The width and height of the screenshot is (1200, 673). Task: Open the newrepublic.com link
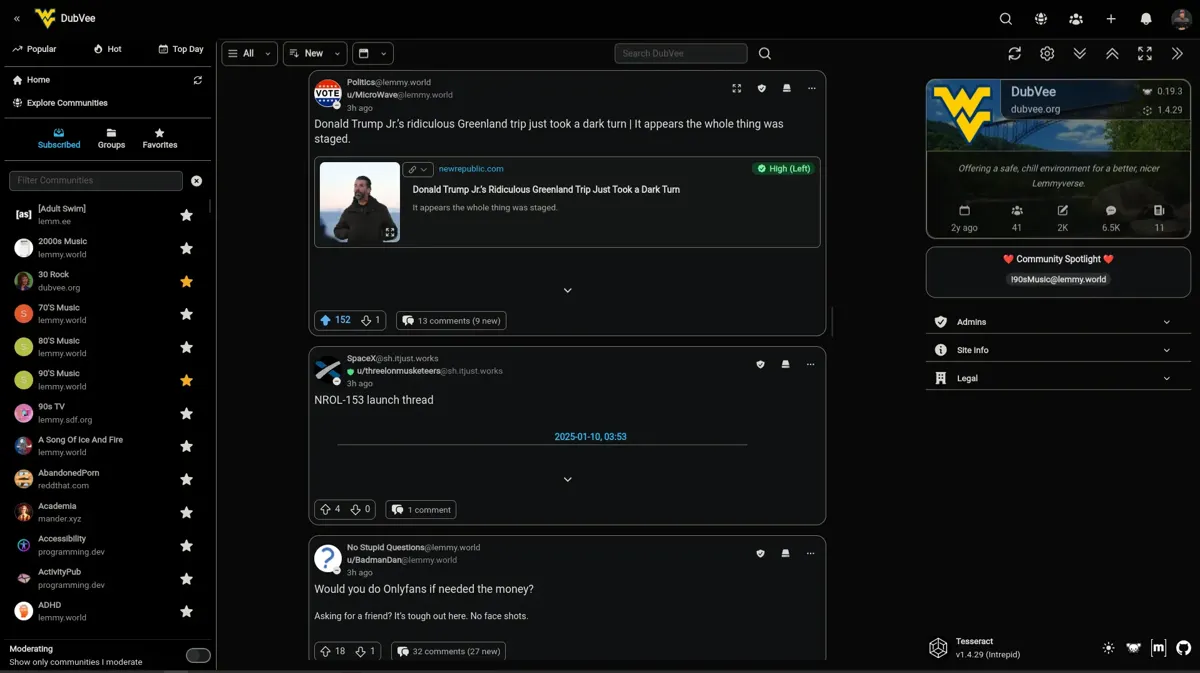[471, 169]
